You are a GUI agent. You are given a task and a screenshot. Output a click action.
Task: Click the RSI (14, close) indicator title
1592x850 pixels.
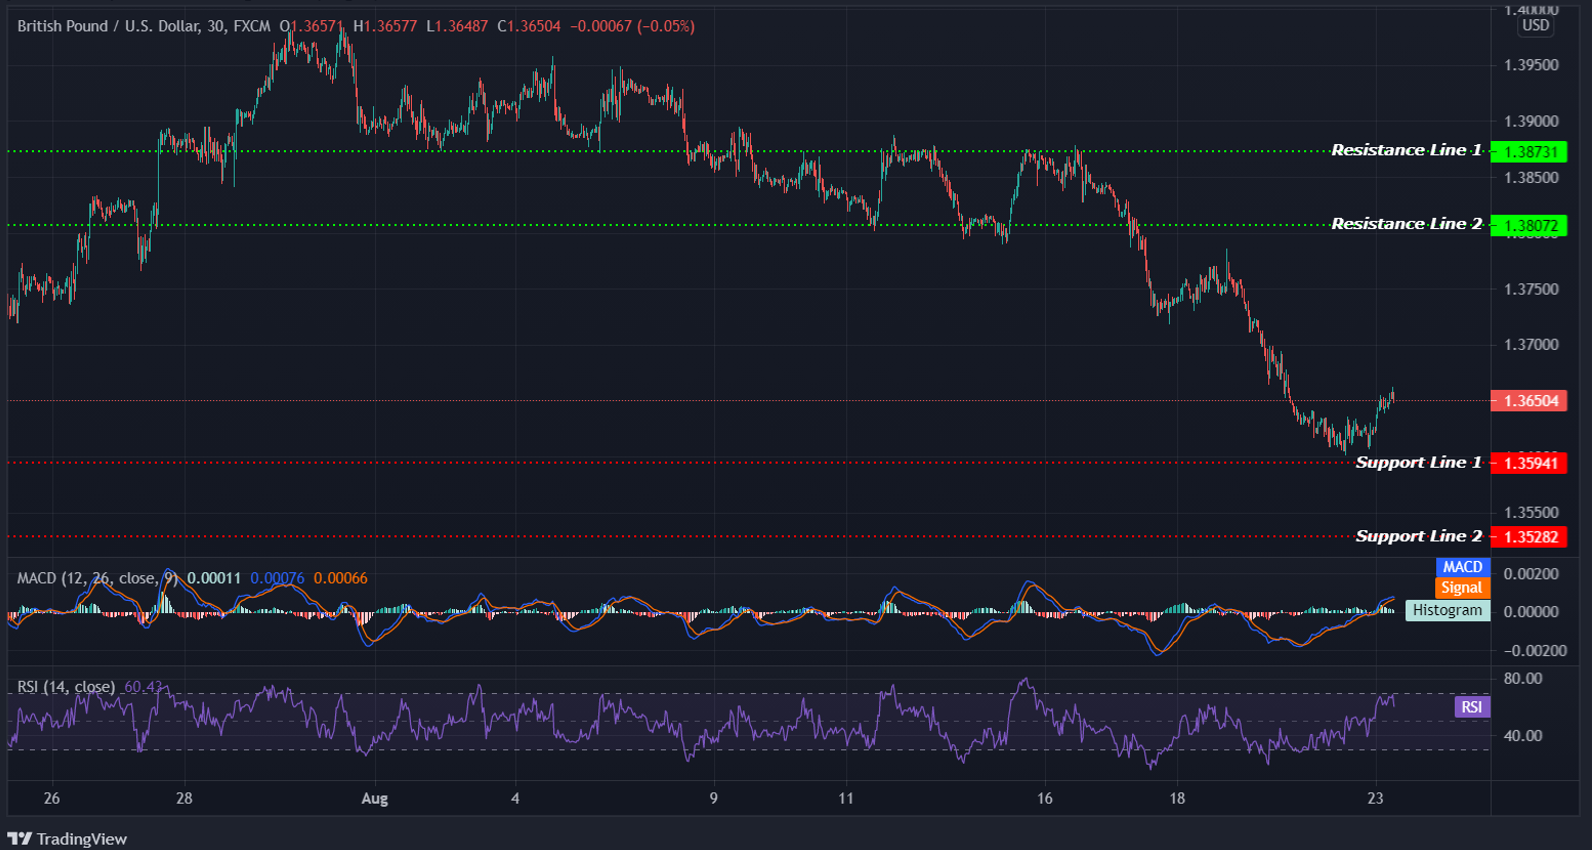click(x=66, y=687)
